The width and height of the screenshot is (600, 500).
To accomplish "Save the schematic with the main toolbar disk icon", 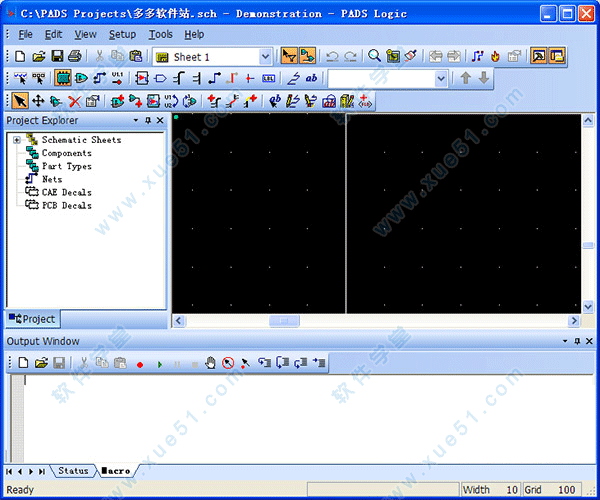I will 57,57.
